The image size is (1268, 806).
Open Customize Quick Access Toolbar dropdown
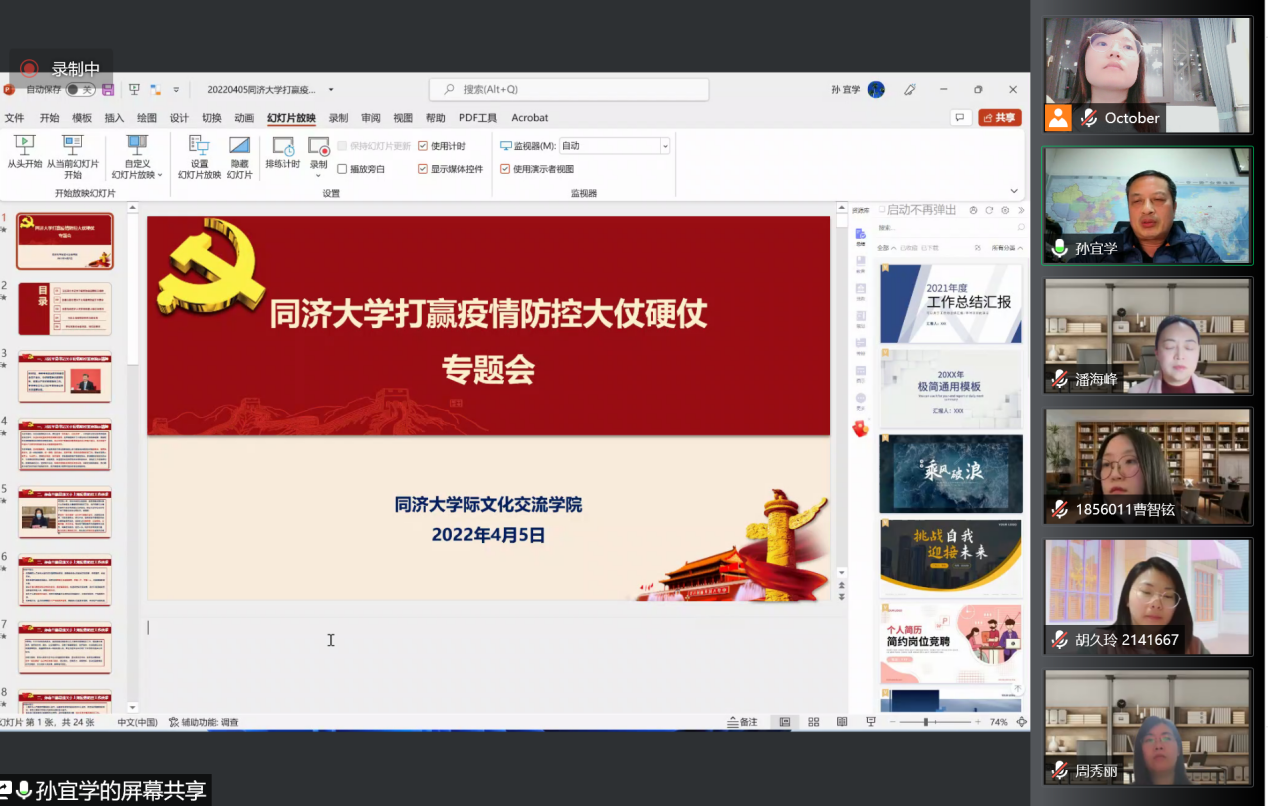[176, 90]
